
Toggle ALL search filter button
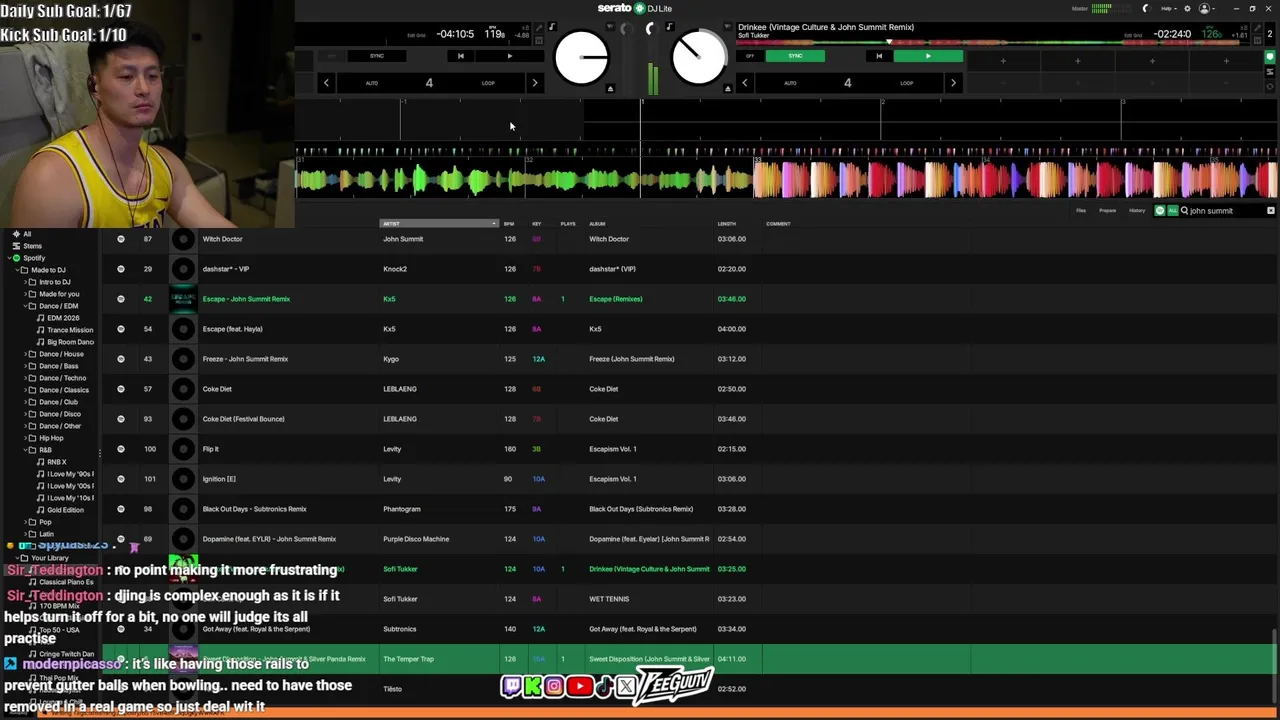(1173, 211)
